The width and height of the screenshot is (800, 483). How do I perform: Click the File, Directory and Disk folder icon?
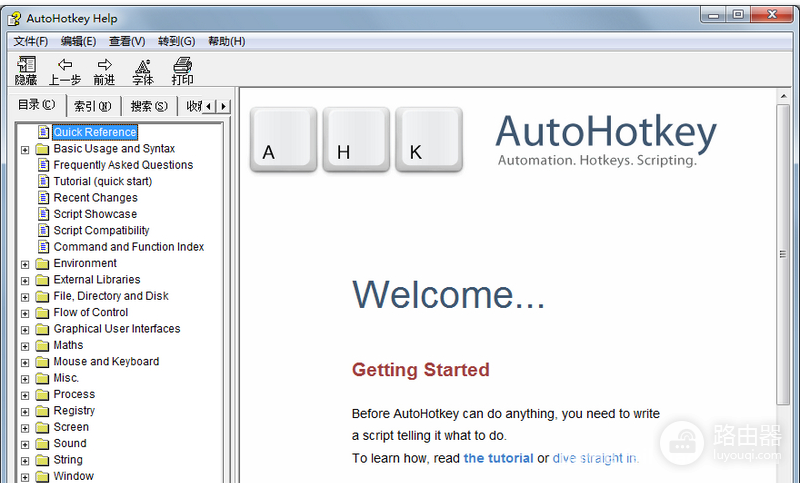coord(42,296)
